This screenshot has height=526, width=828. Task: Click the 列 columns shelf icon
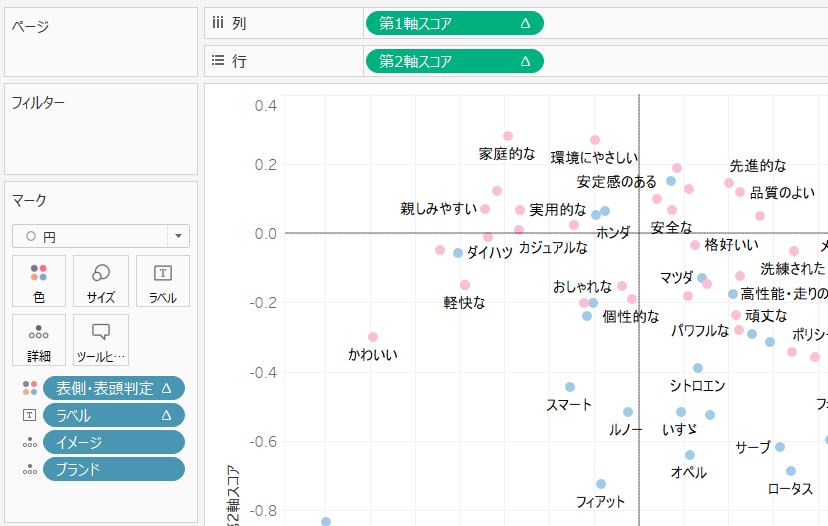coord(218,23)
